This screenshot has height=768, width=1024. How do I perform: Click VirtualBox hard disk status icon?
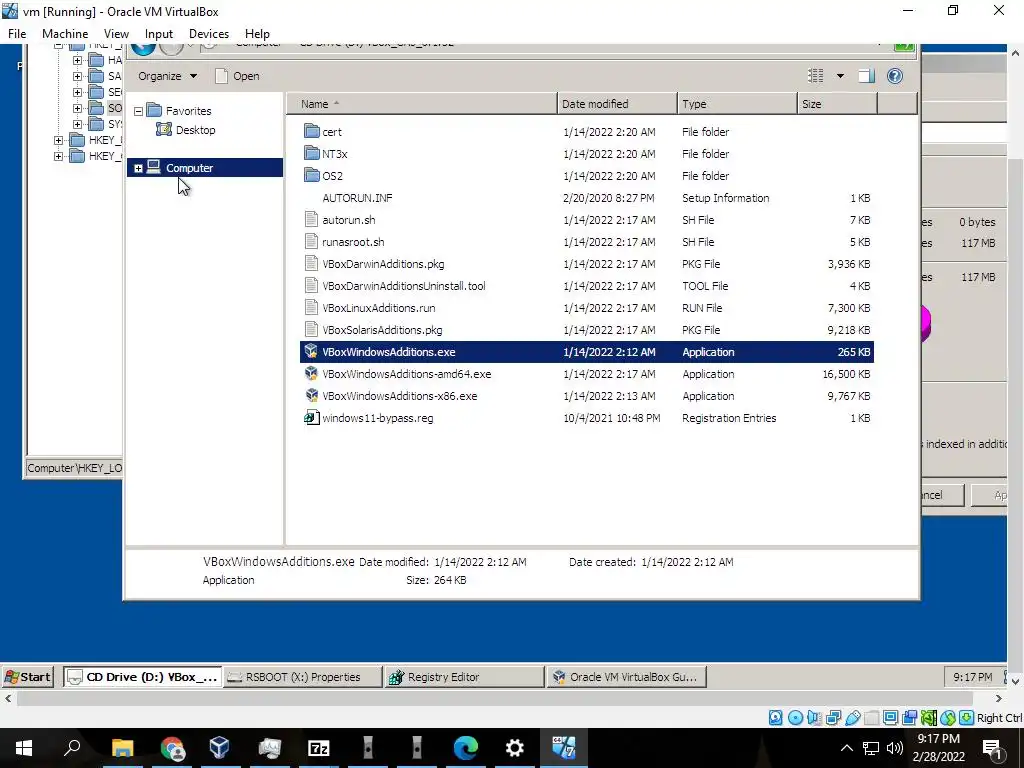tap(775, 718)
